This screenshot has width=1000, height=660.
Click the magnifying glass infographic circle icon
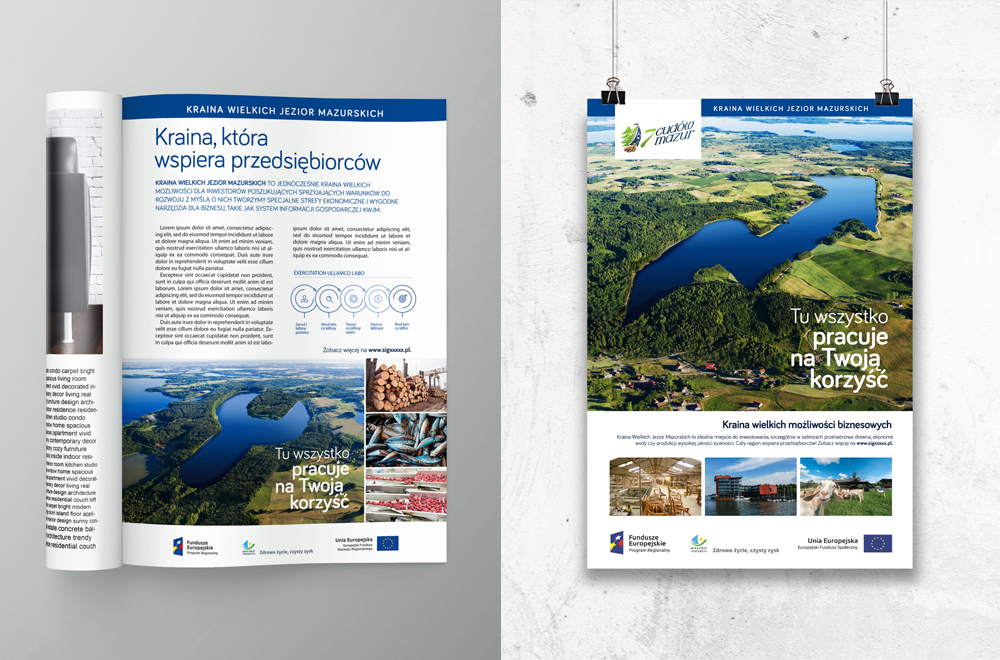tap(328, 298)
